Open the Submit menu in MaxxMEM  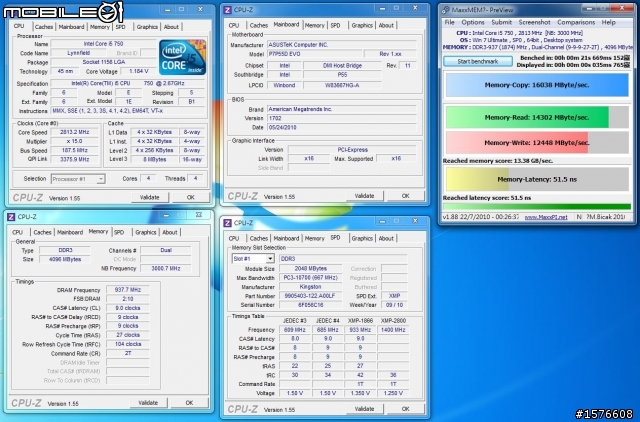click(x=502, y=22)
